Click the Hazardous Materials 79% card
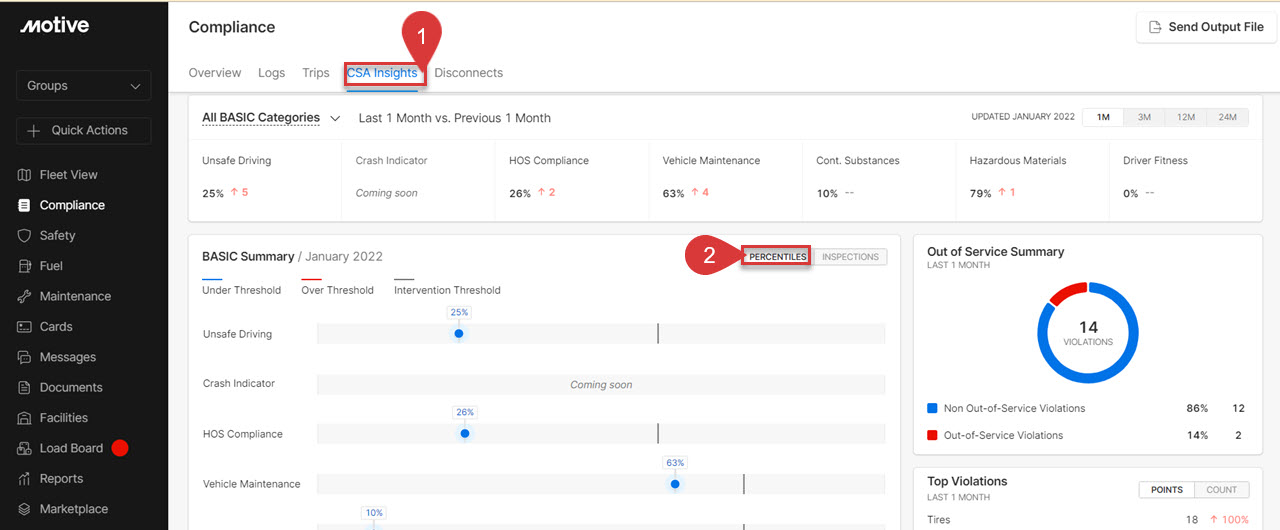 pyautogui.click(x=1032, y=176)
